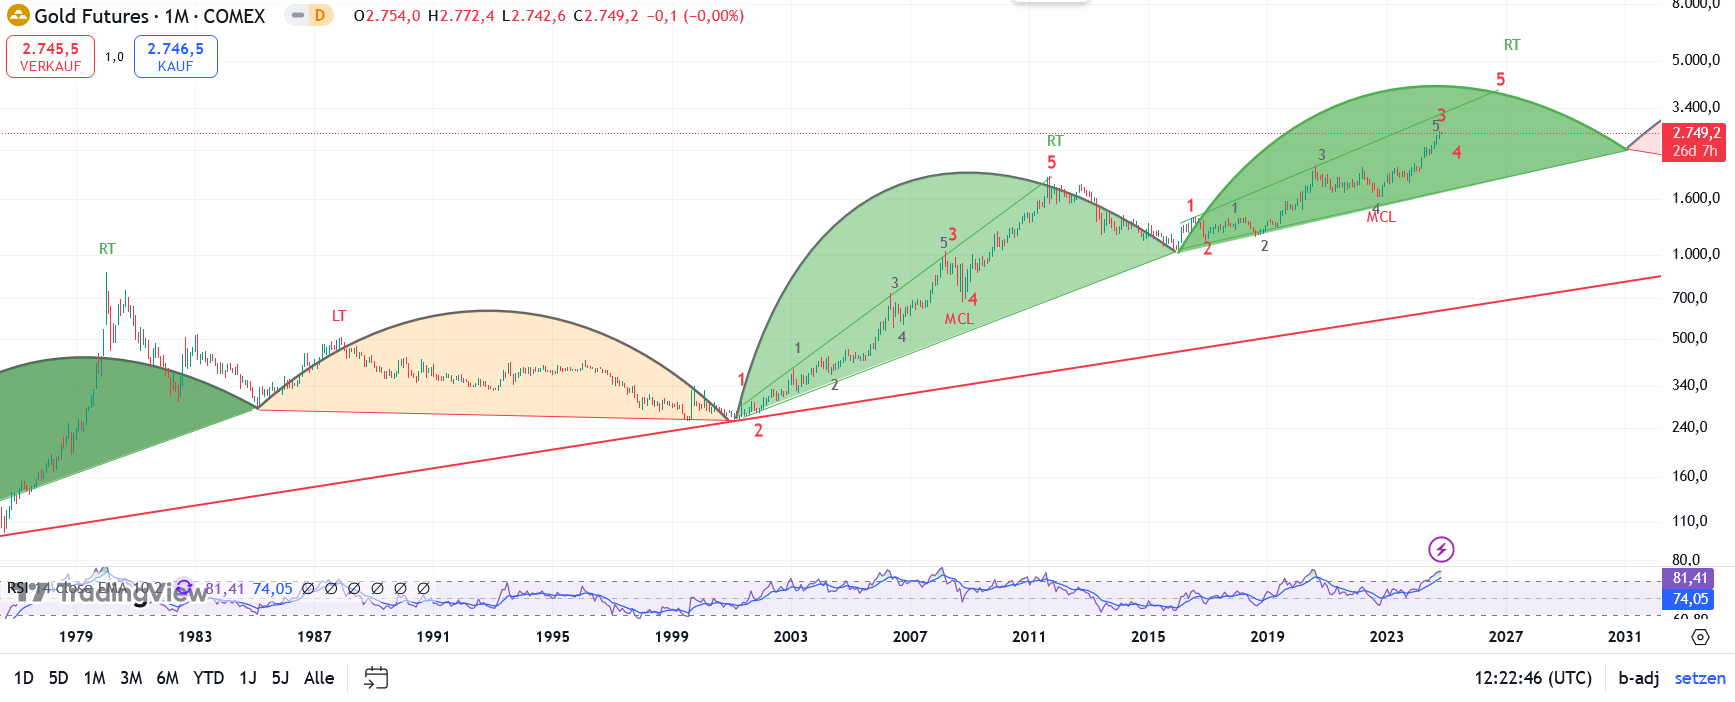This screenshot has height=702, width=1735.
Task: Select the RT label above the 1980 peak
Action: click(x=107, y=249)
